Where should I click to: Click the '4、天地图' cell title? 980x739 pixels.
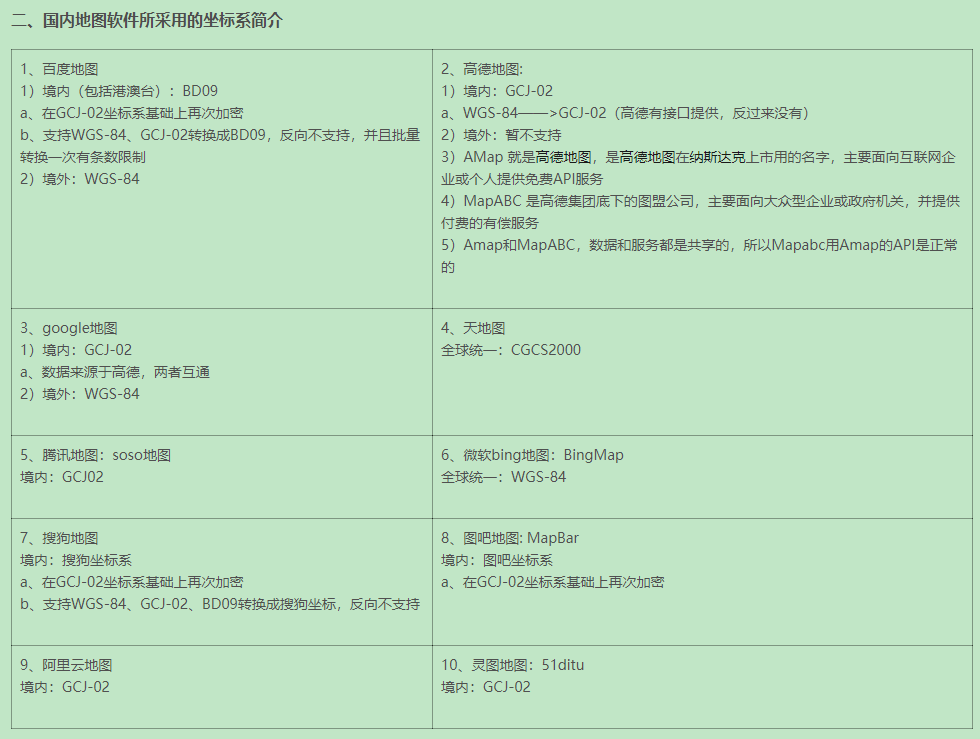(473, 328)
